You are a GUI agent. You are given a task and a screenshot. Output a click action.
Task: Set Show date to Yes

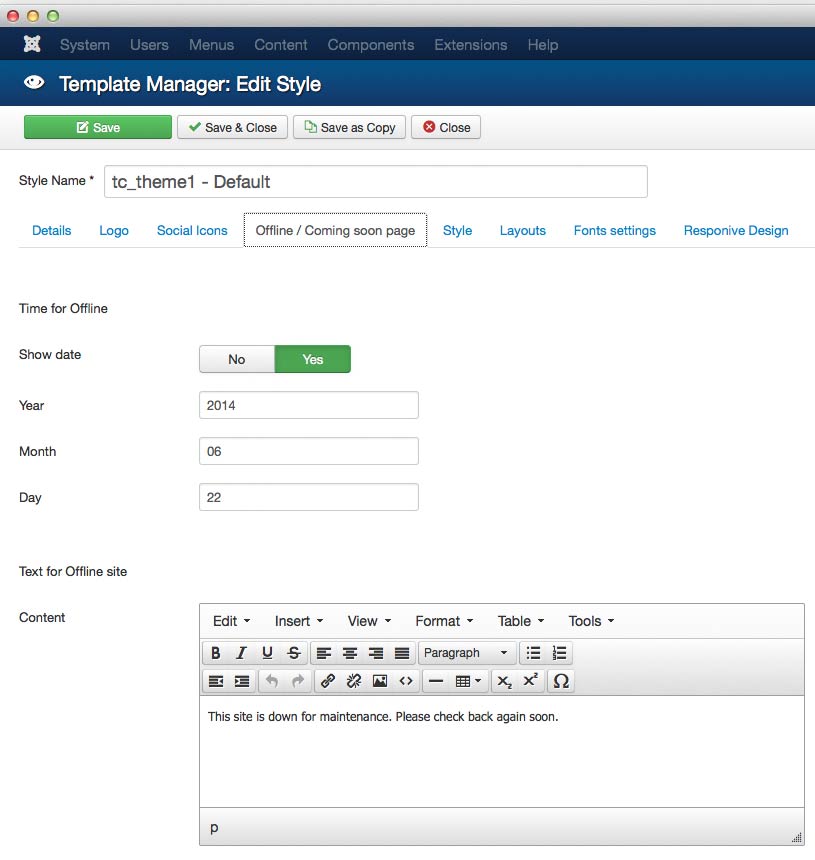(x=313, y=359)
